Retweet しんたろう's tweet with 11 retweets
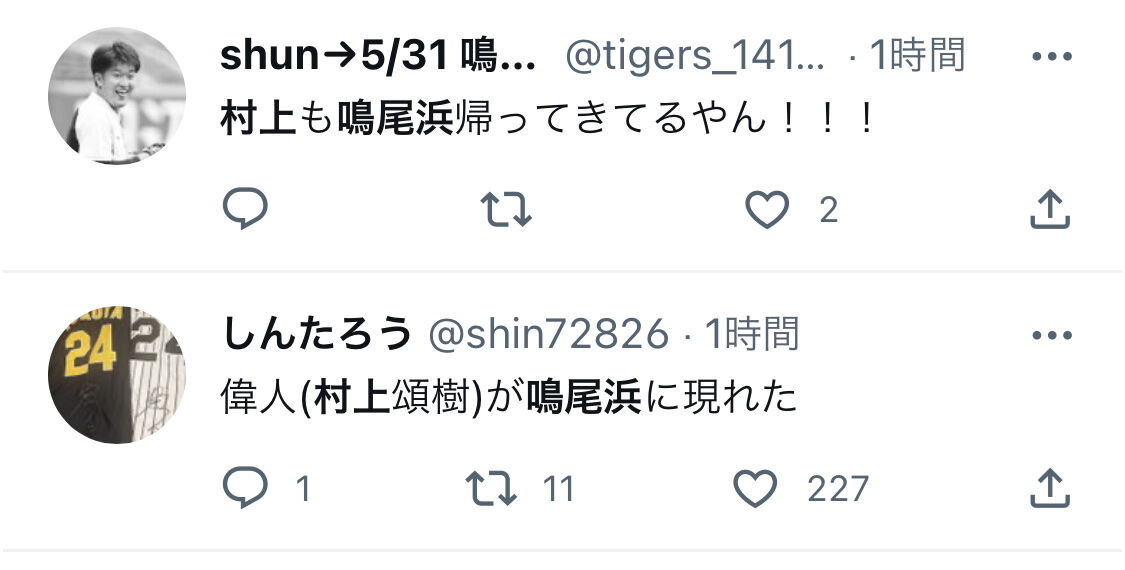The width and height of the screenshot is (1125, 570). 491,489
